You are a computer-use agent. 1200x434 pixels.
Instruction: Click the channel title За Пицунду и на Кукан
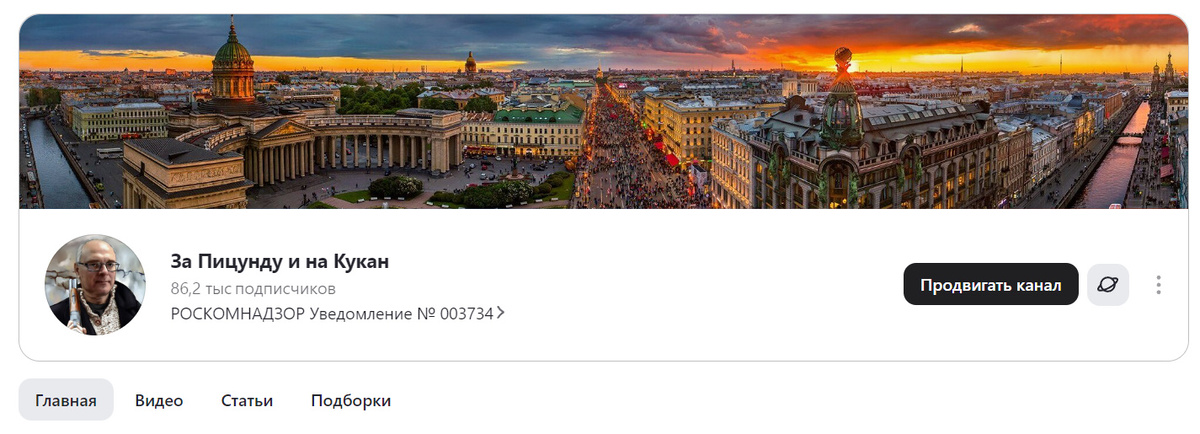pyautogui.click(x=280, y=262)
